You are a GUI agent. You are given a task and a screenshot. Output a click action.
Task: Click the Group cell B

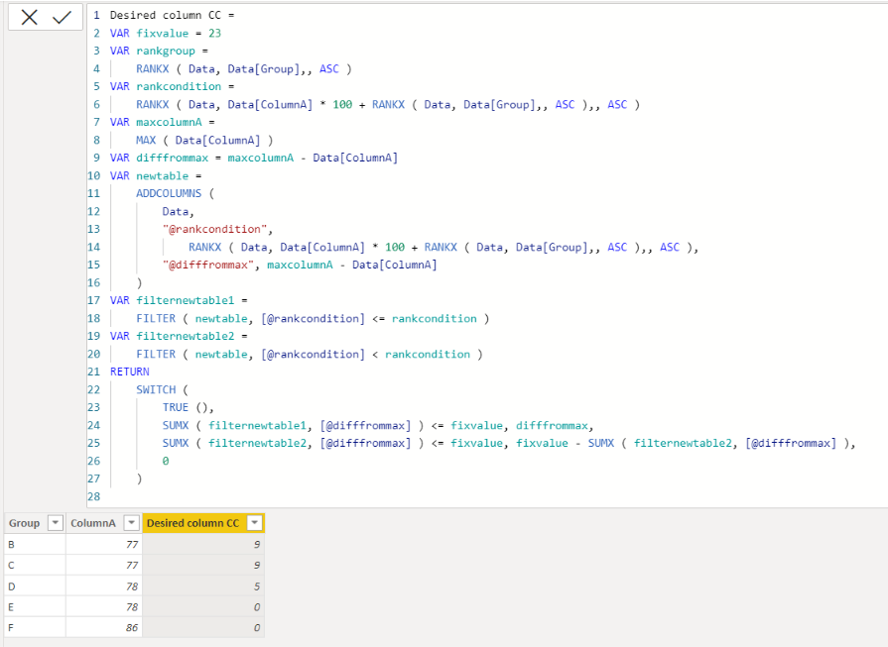tap(35, 544)
